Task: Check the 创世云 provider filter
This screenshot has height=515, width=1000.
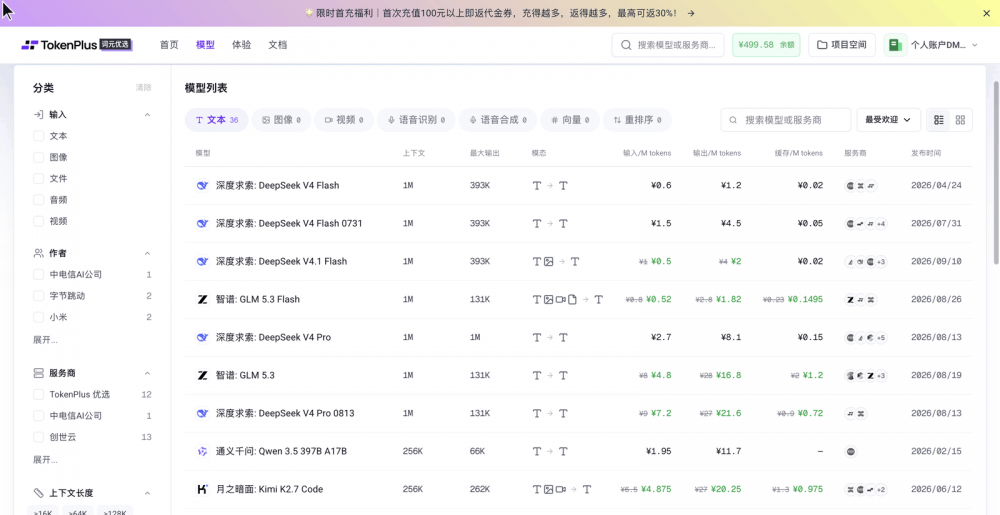Action: pyautogui.click(x=38, y=437)
